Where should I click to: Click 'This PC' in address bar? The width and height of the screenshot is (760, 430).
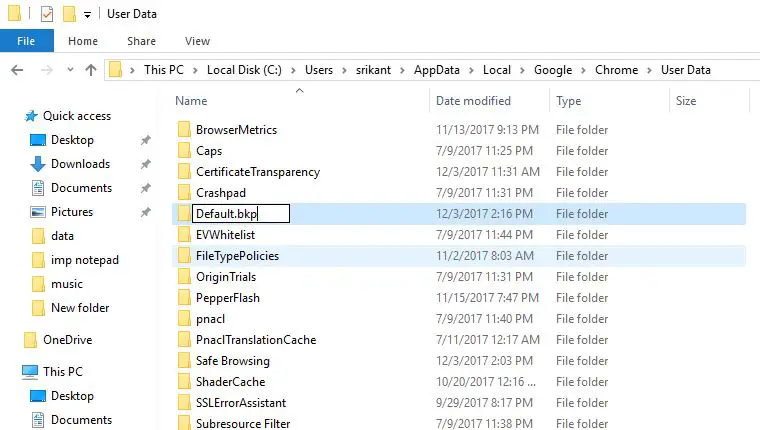pos(164,70)
